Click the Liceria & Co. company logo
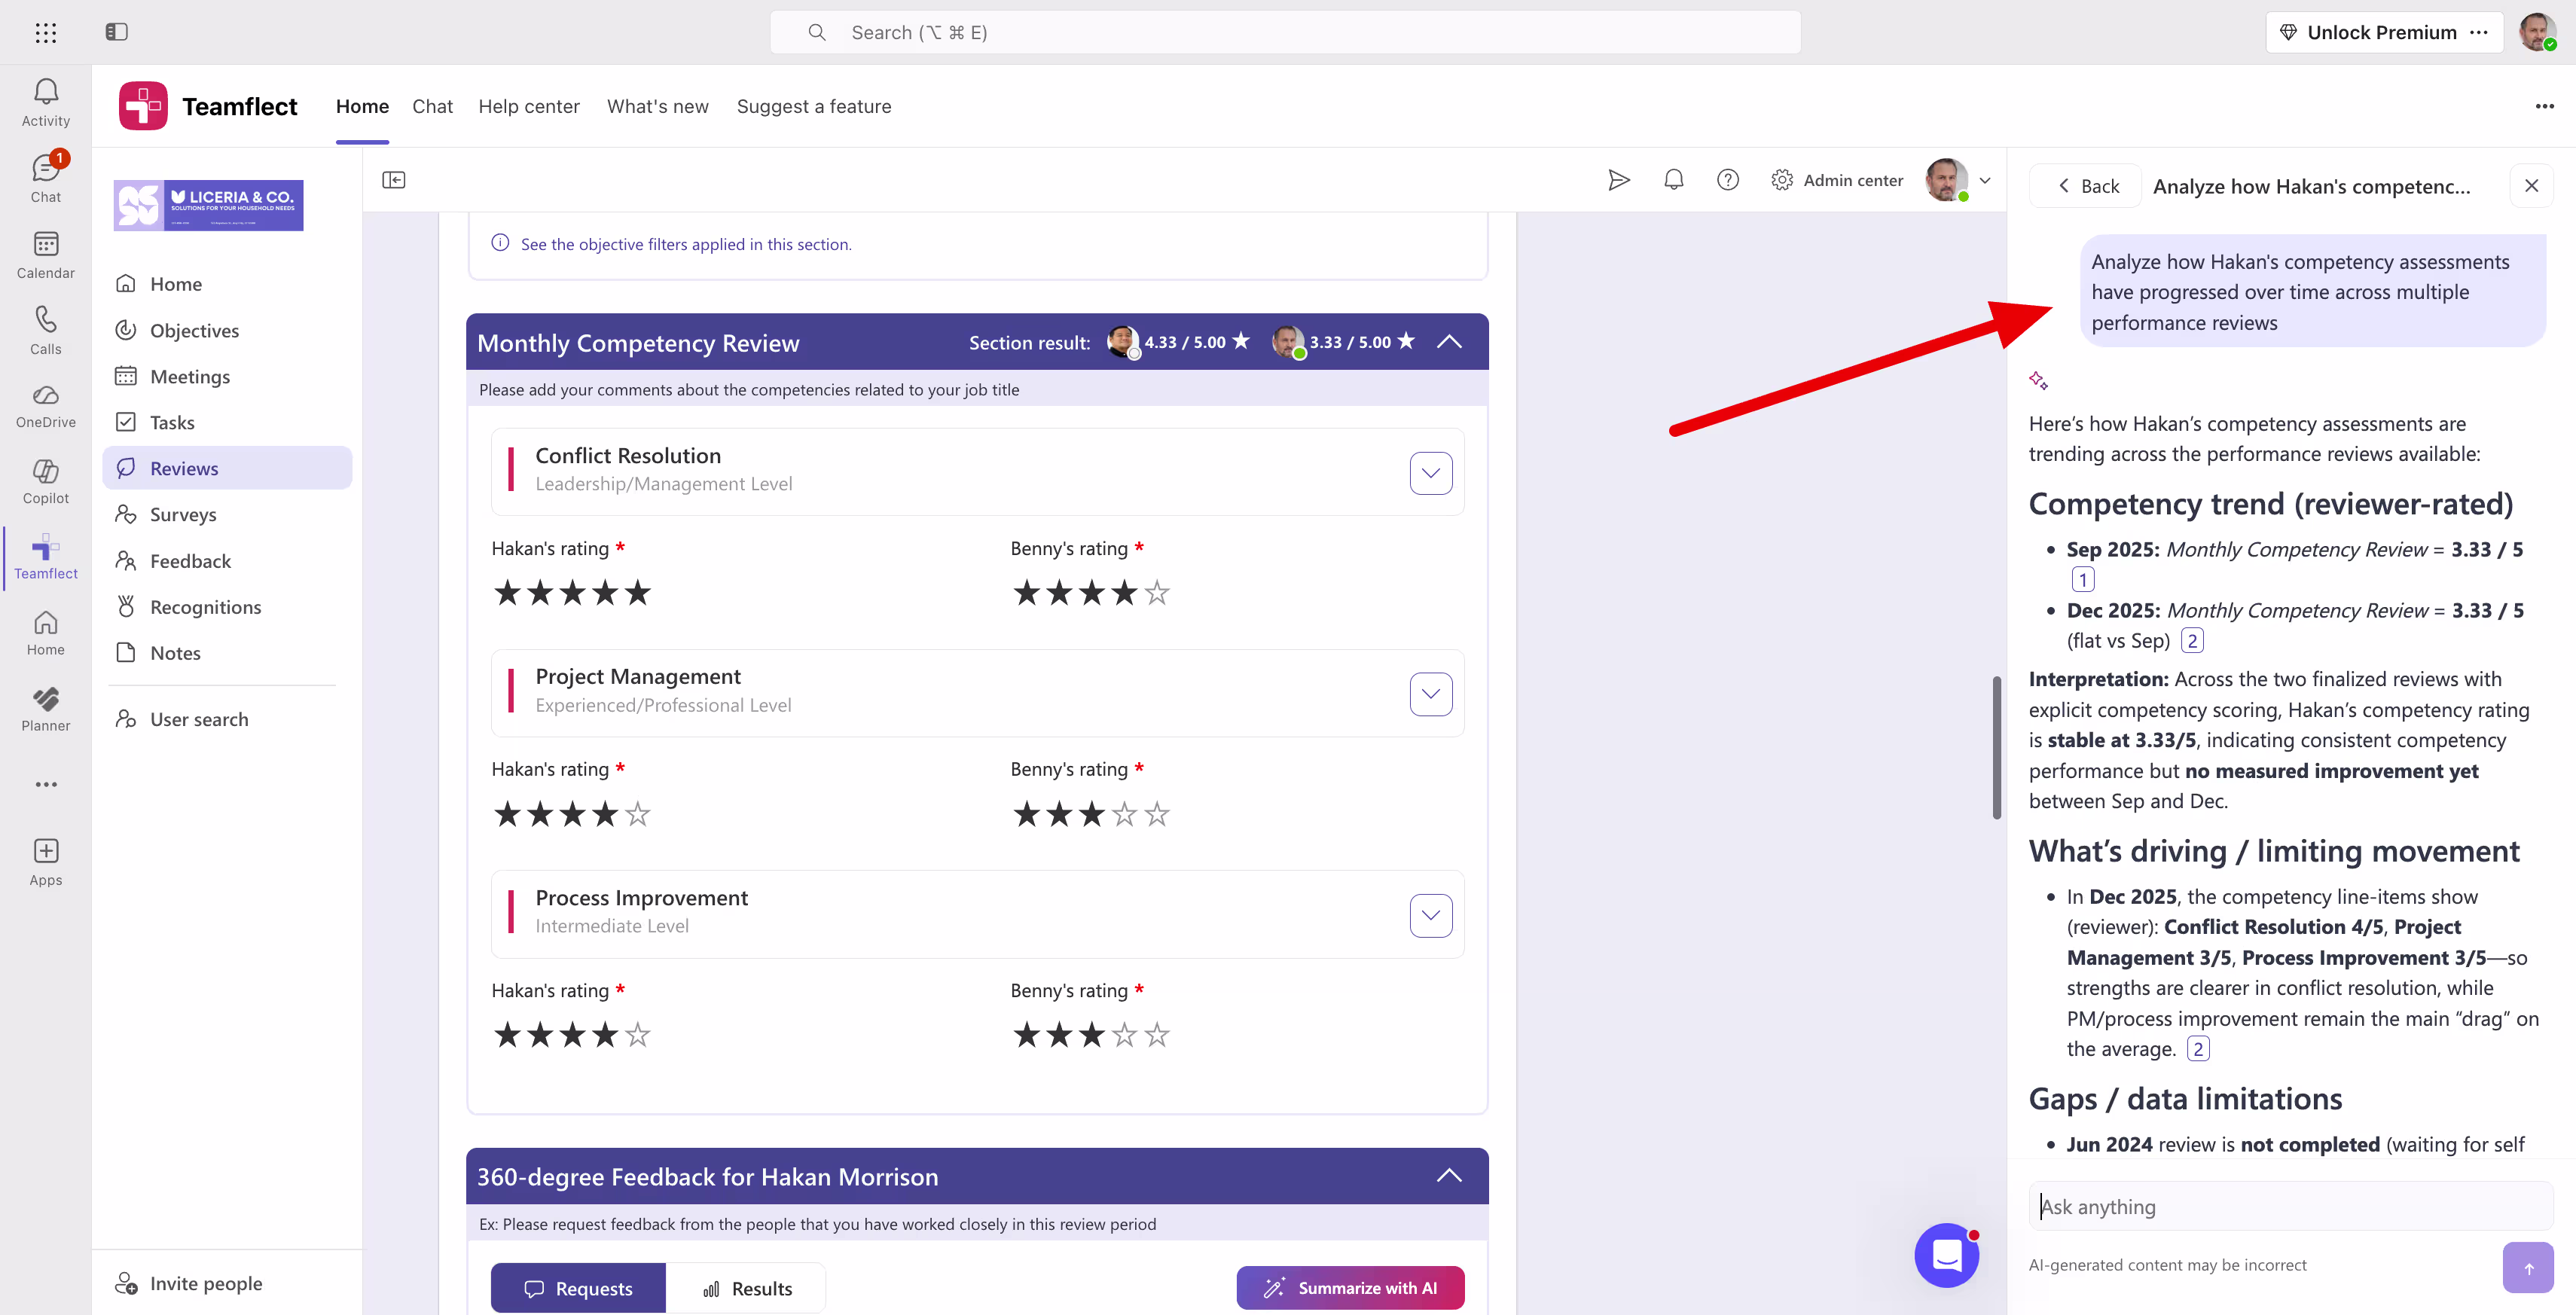The image size is (2576, 1315). pyautogui.click(x=208, y=205)
